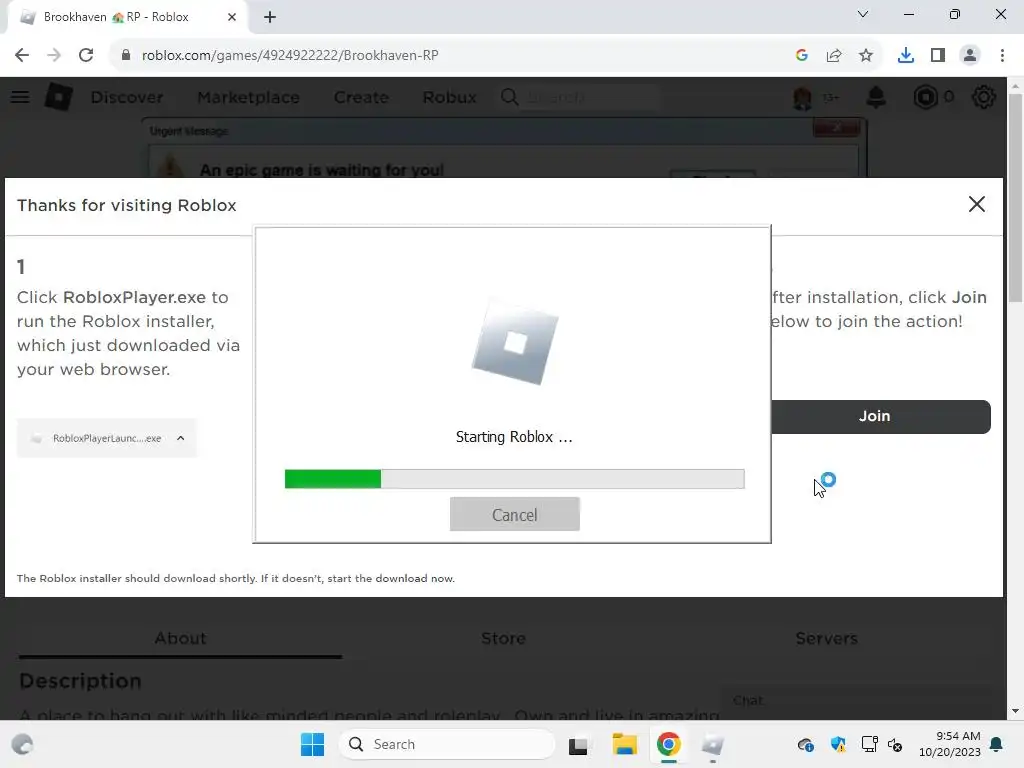This screenshot has width=1024, height=768.
Task: Click the OneDrive tray icon
Action: click(x=805, y=744)
